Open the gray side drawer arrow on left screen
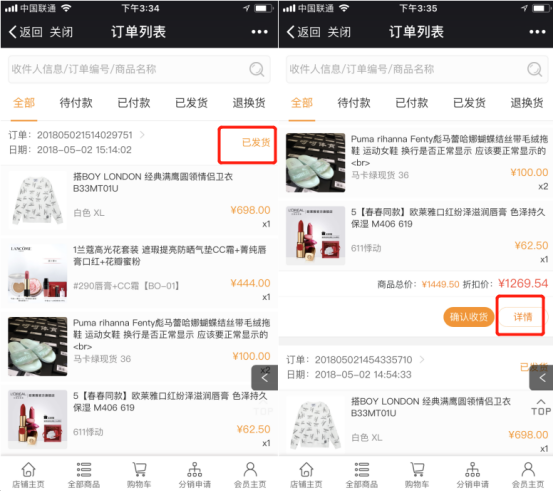 pos(264,378)
